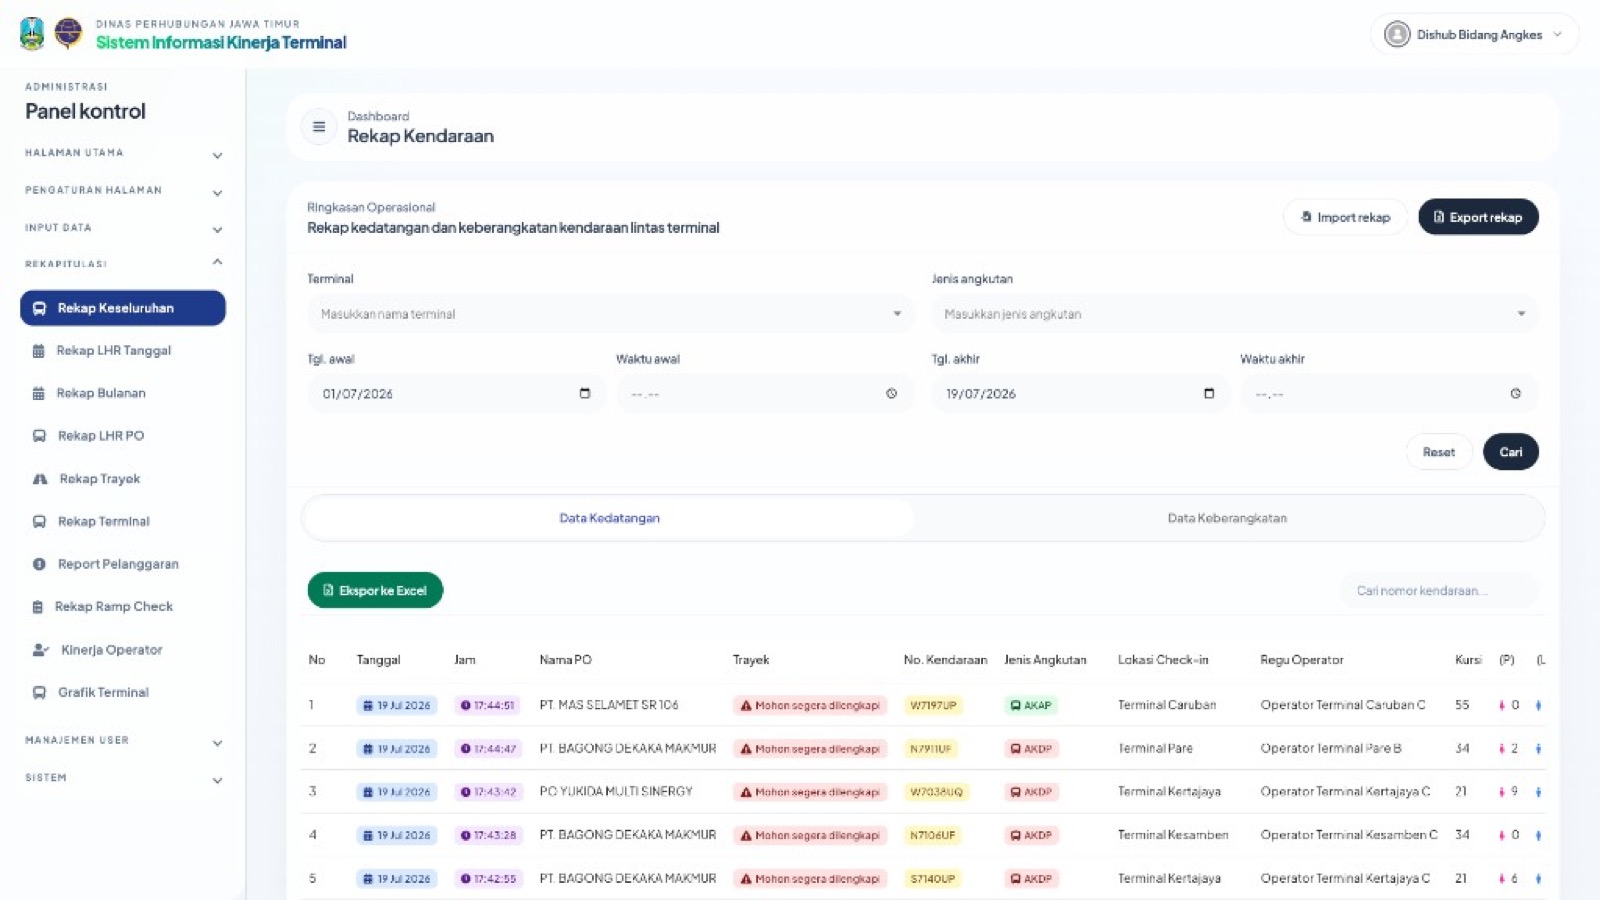1600x900 pixels.
Task: Open clock picker for Waktu akhir
Action: point(1516,394)
